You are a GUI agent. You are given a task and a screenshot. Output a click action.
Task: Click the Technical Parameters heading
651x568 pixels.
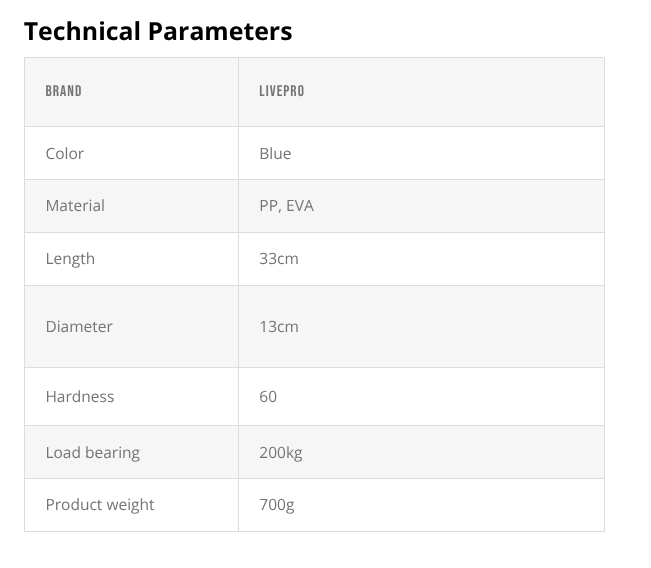(158, 31)
